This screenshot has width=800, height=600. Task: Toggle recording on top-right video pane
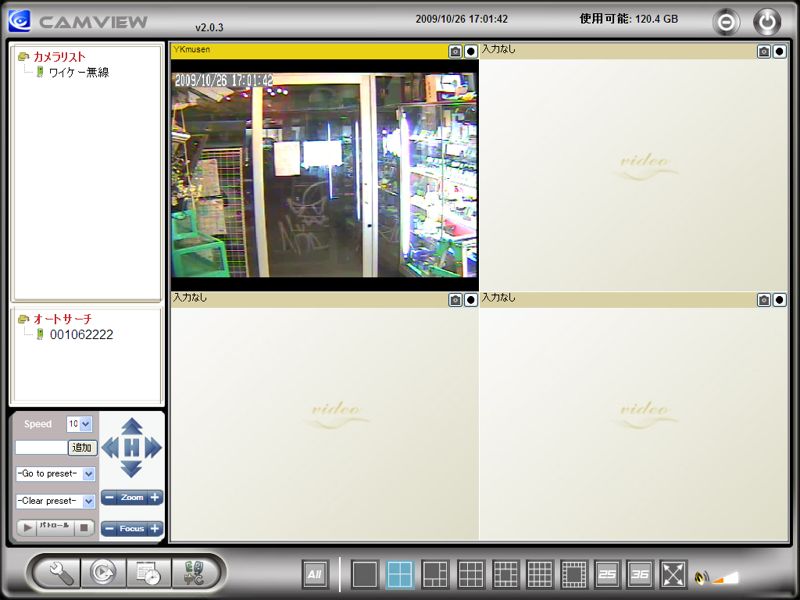click(779, 51)
